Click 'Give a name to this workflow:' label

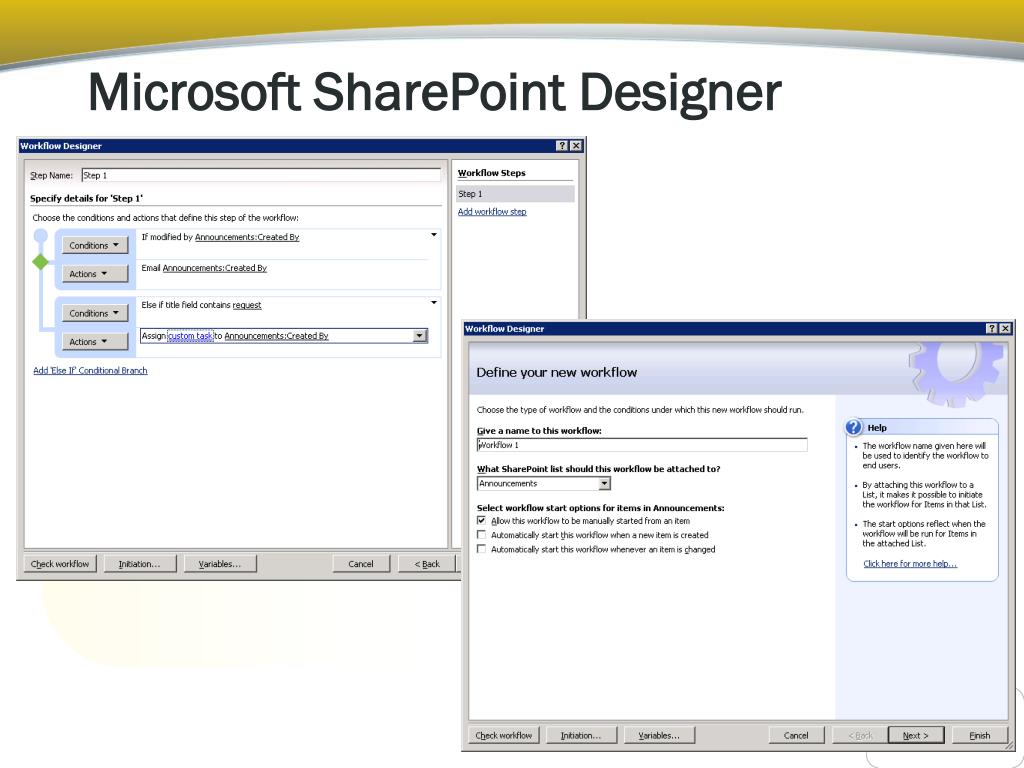click(x=539, y=431)
